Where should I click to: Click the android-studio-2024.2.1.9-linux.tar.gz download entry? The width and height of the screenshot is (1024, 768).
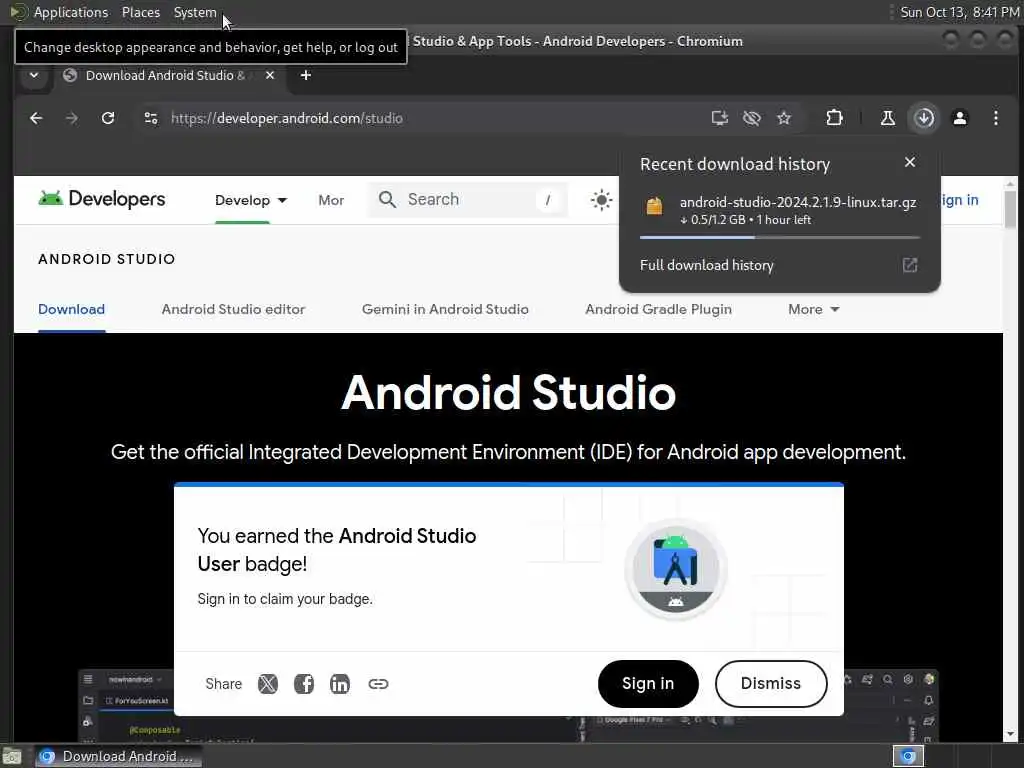pos(780,211)
